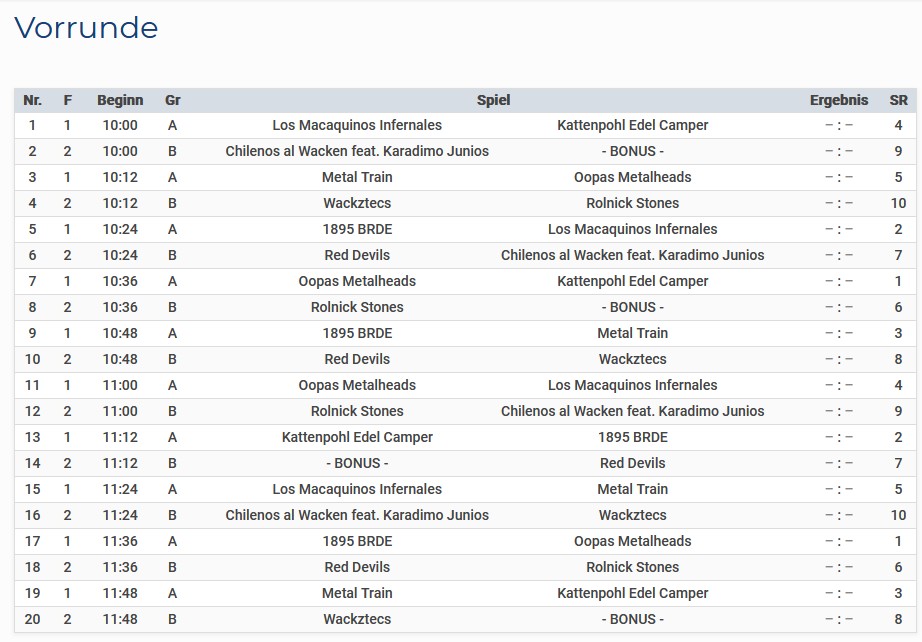This screenshot has width=922, height=642.
Task: Select 'Kattenpohl Edel Camper' in match 19
Action: (x=633, y=593)
